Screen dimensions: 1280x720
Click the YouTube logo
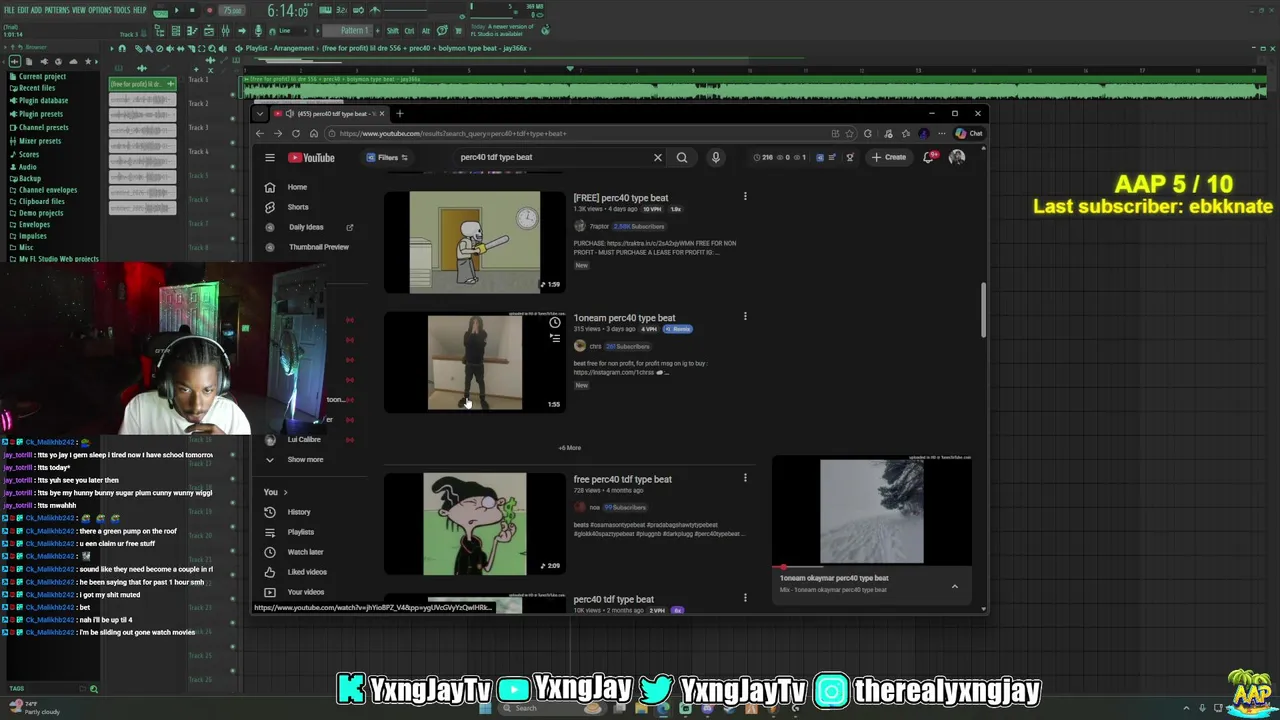pos(312,157)
